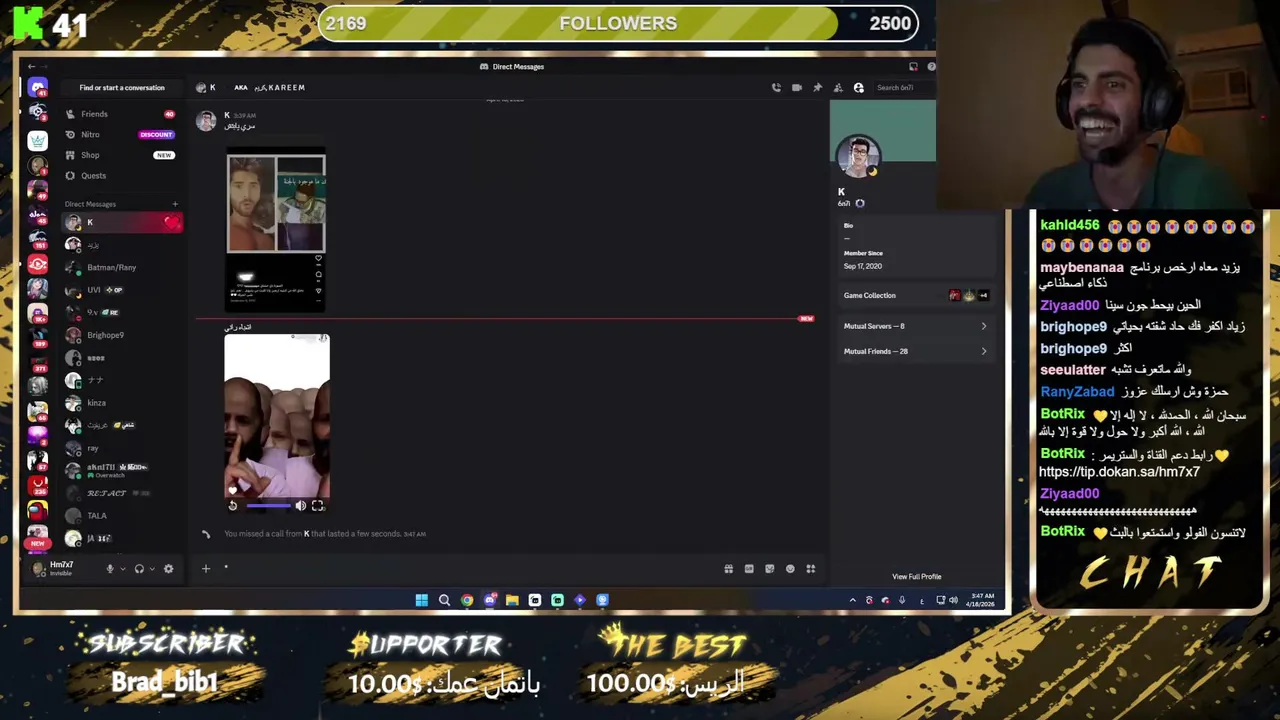Open User Settings gear

(168, 569)
